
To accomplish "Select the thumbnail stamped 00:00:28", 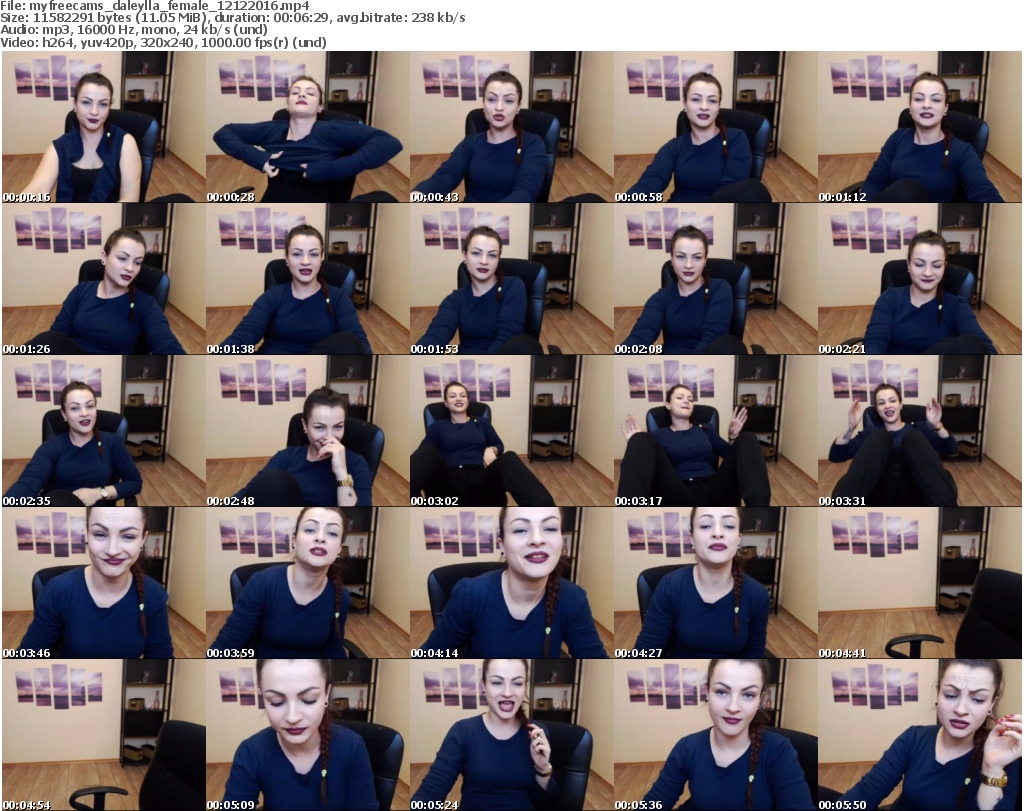I will 308,127.
